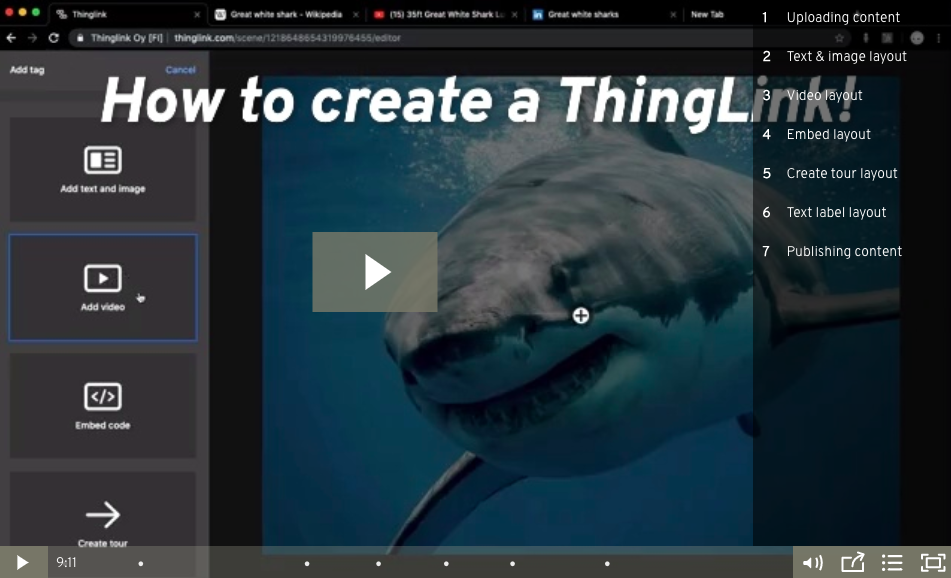Toggle mute with the speaker icon
Screen dimensions: 951x578
click(x=812, y=562)
